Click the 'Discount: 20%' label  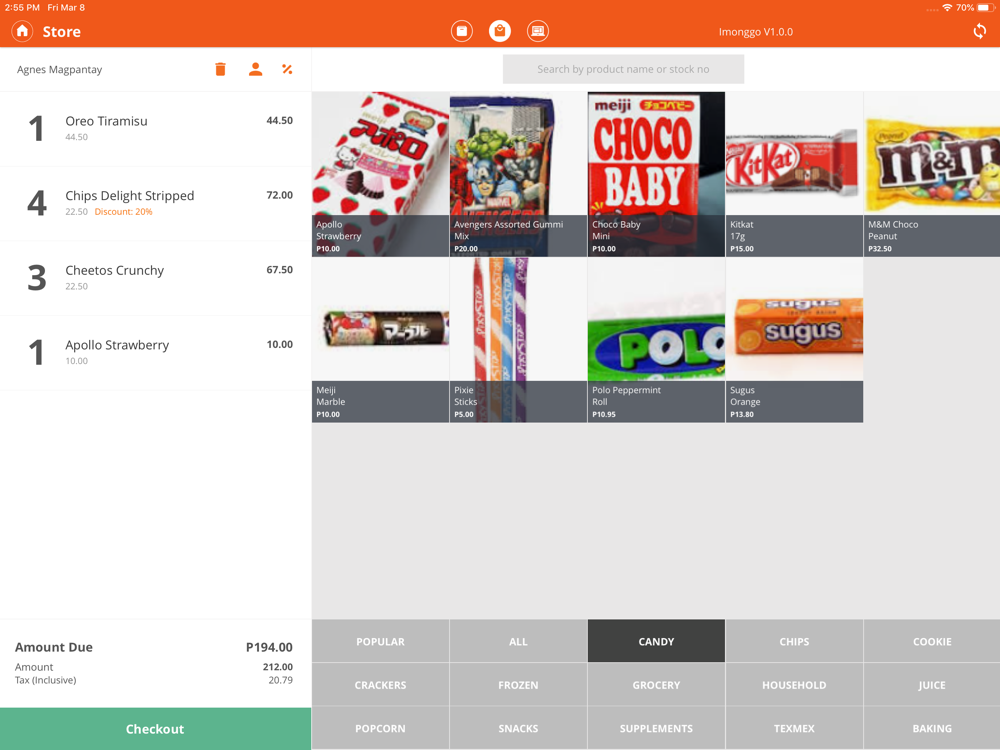(x=123, y=212)
